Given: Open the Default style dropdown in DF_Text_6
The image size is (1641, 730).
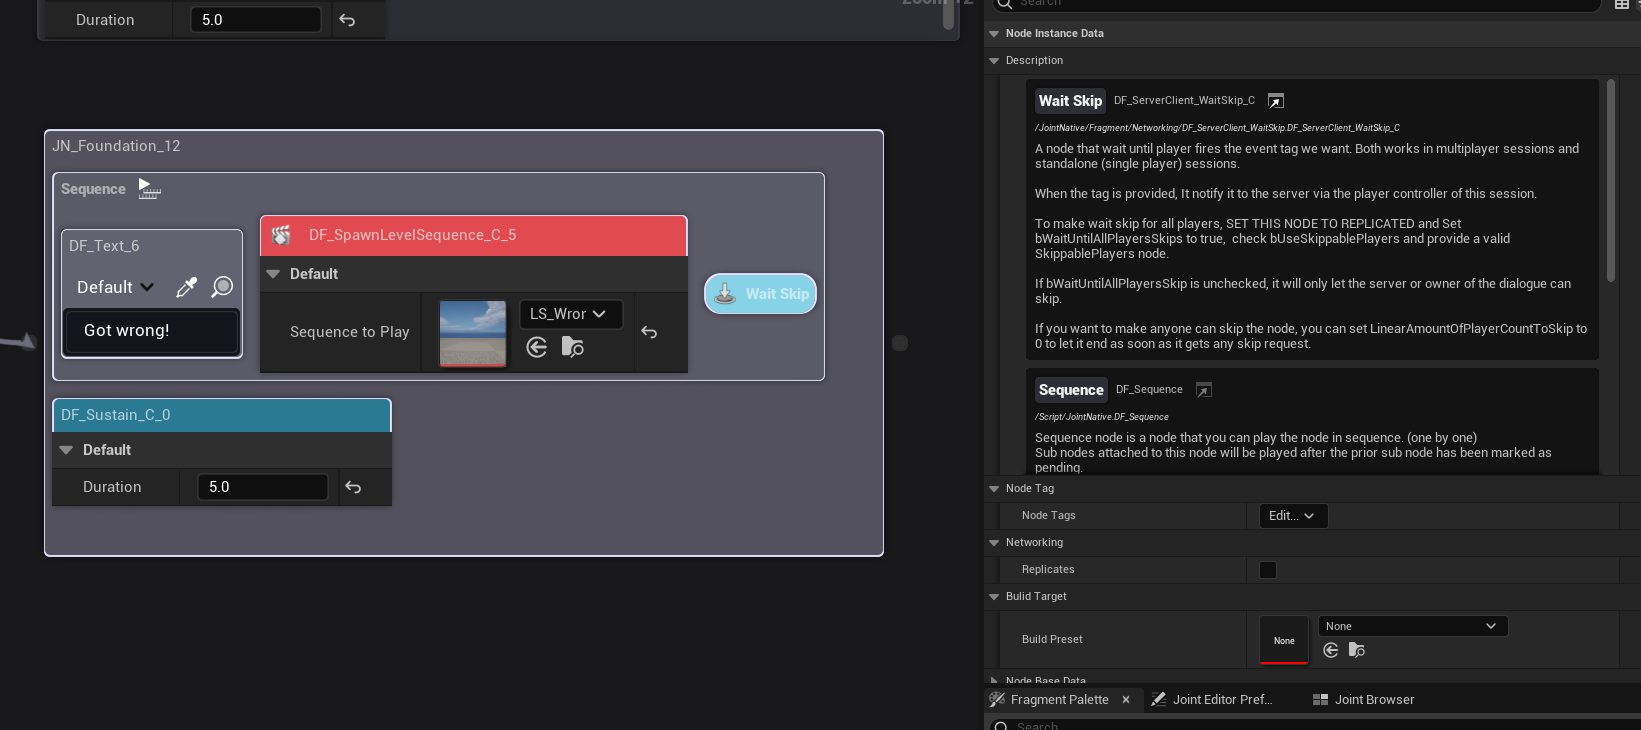Looking at the screenshot, I should click(x=115, y=287).
